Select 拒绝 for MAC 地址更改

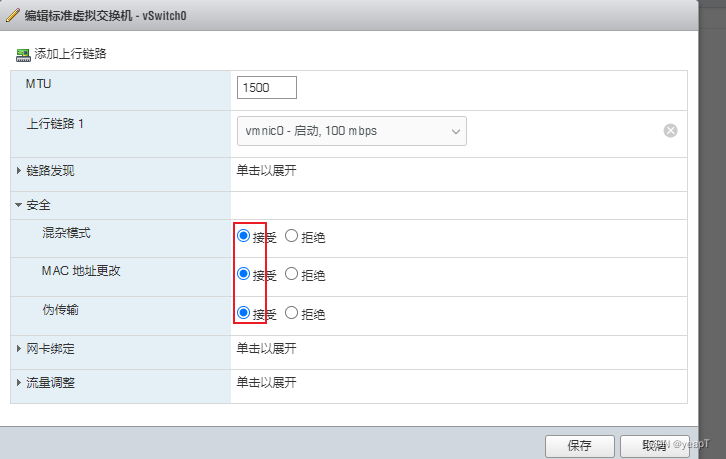click(291, 274)
